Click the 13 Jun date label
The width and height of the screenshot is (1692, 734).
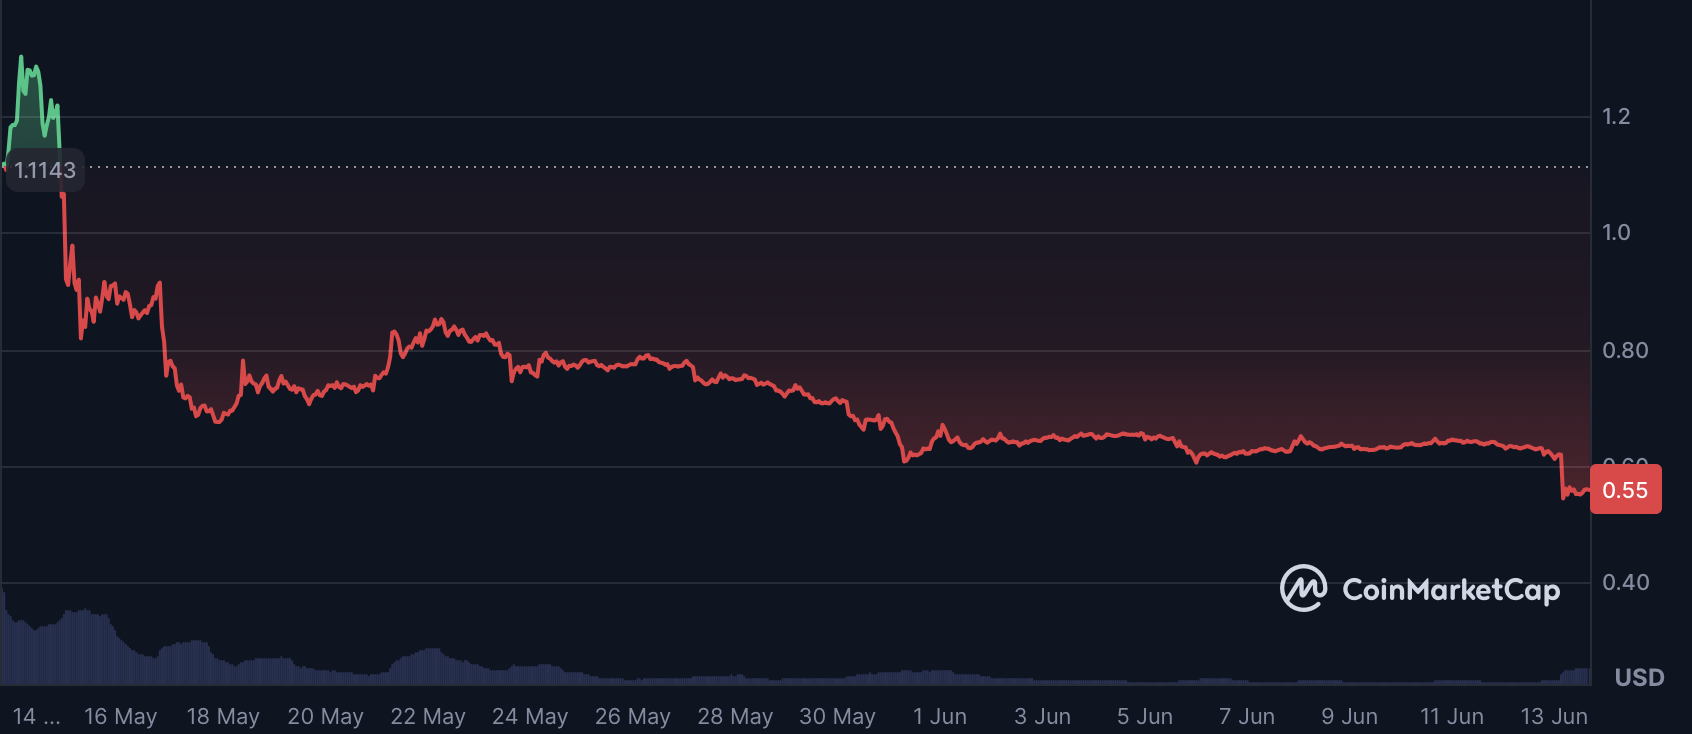tap(1554, 717)
